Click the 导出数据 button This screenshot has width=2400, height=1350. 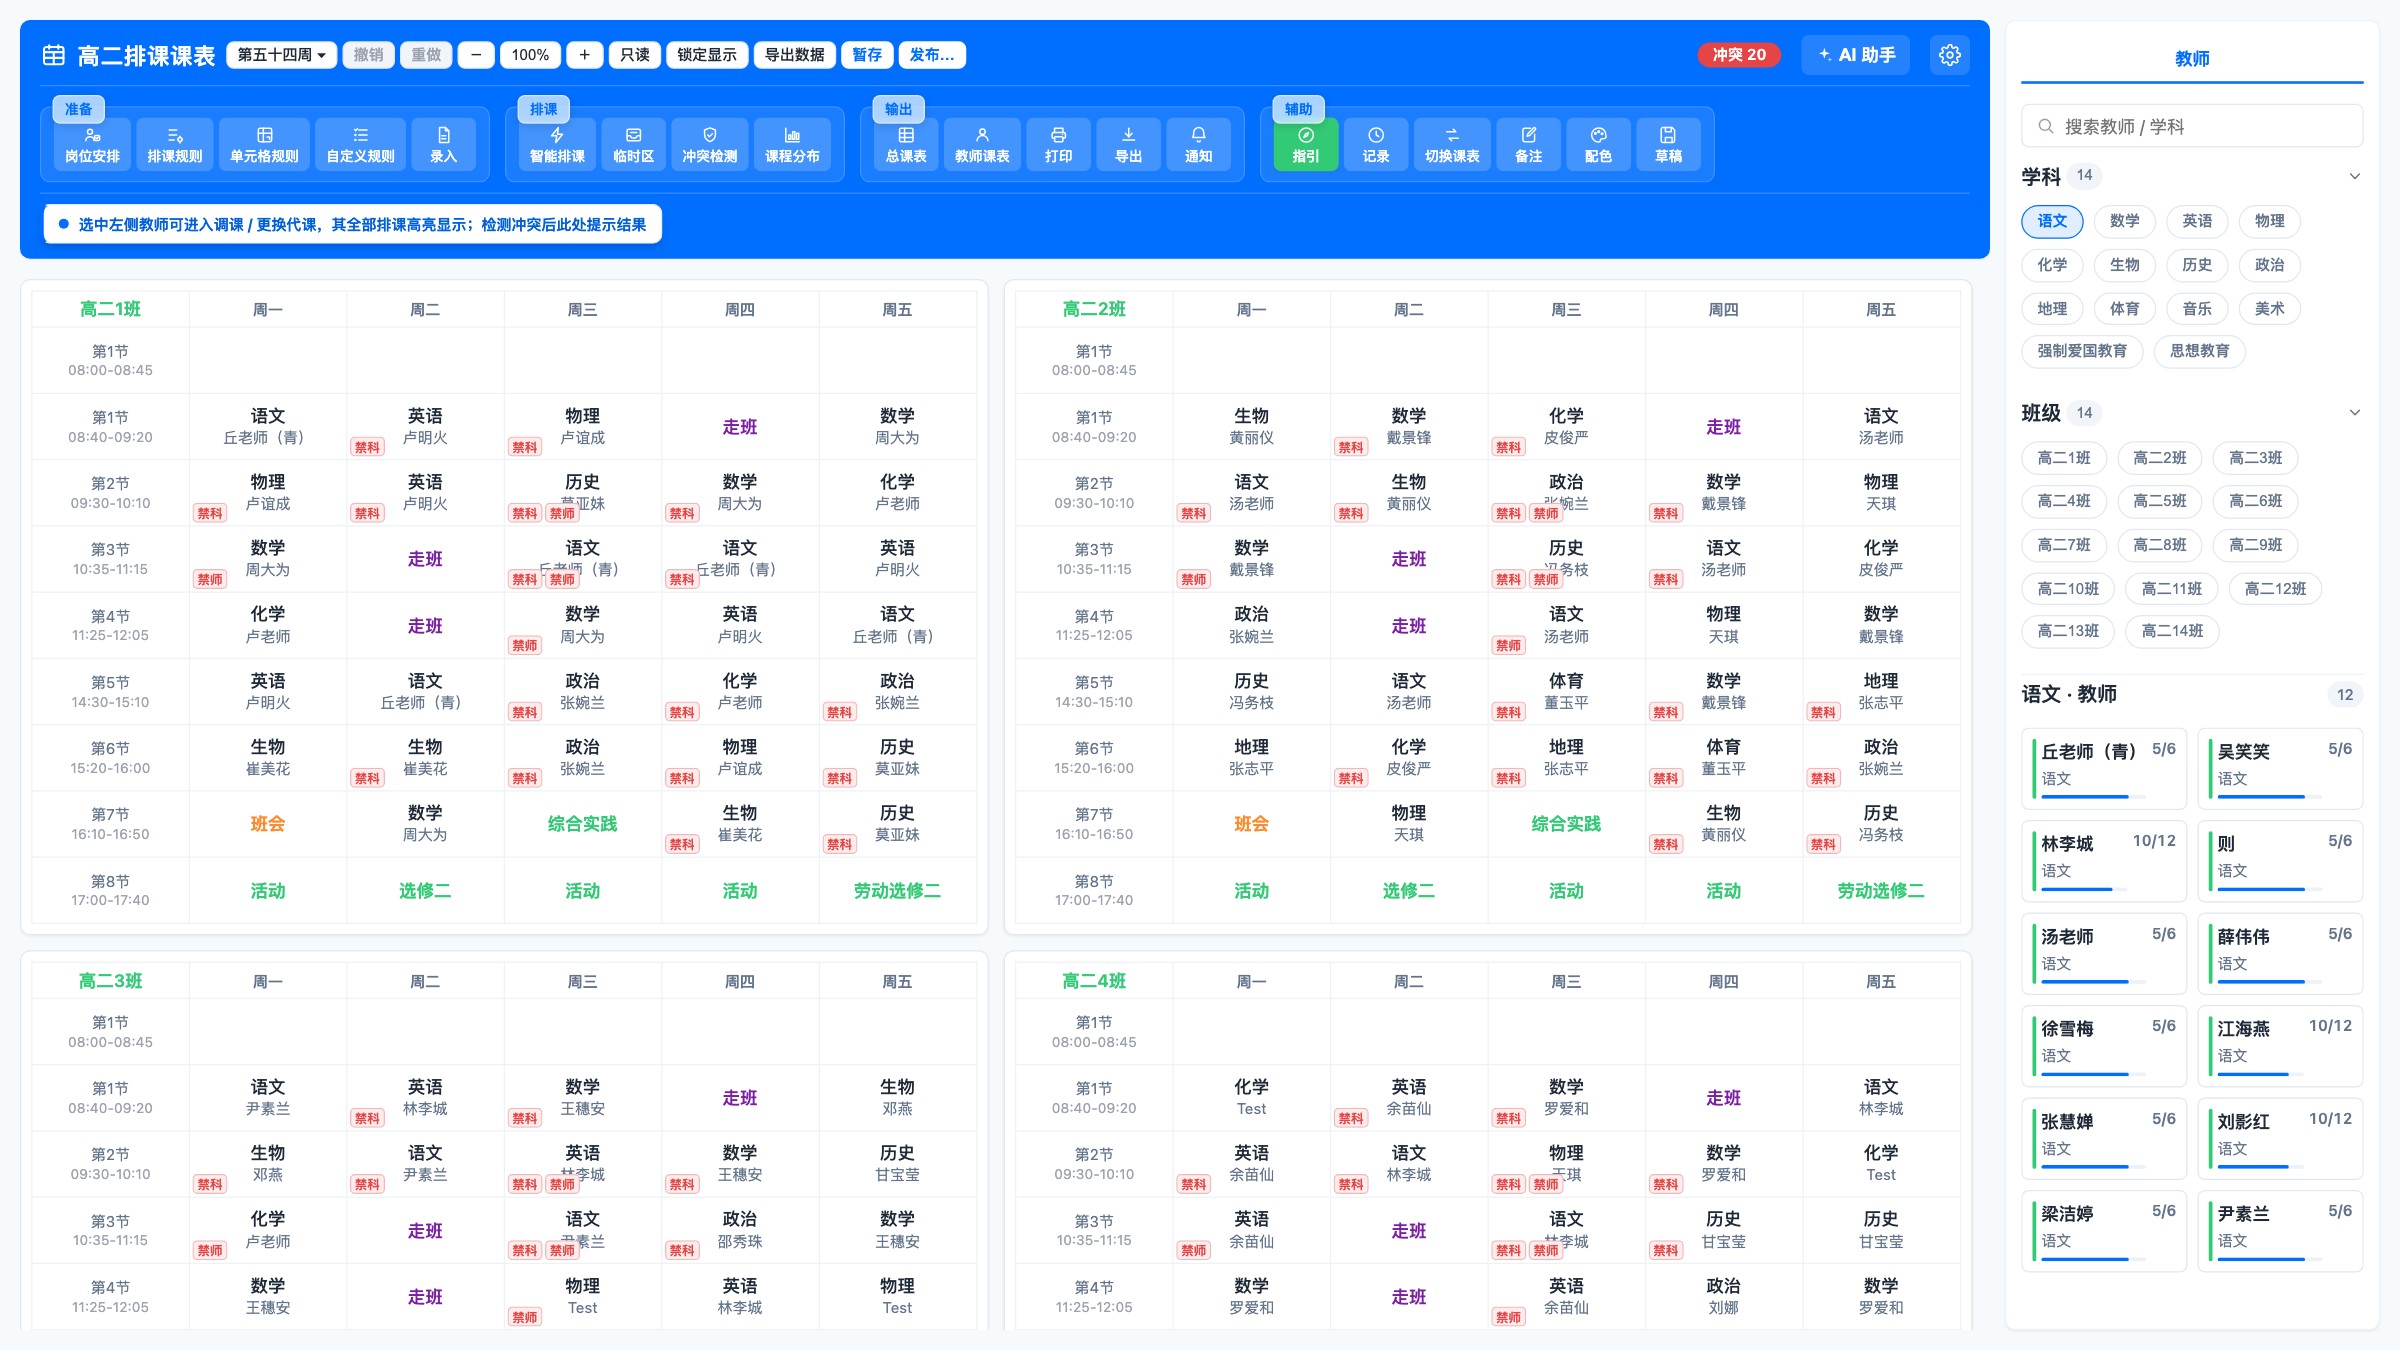(795, 55)
